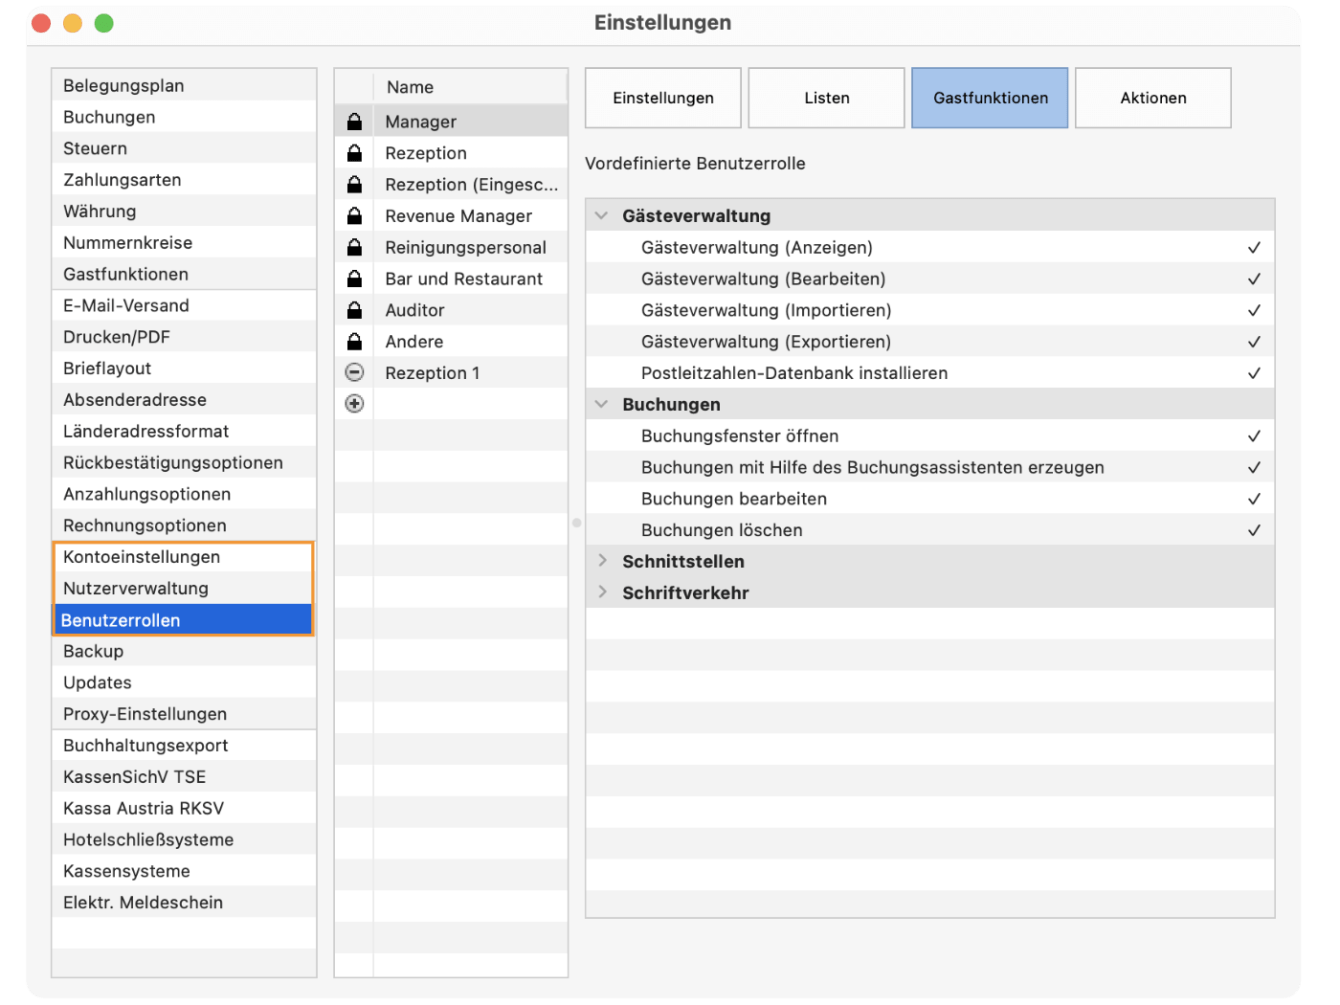
Task: Toggle the Buchungsassistenten erzeugen checkmark
Action: pos(1254,468)
